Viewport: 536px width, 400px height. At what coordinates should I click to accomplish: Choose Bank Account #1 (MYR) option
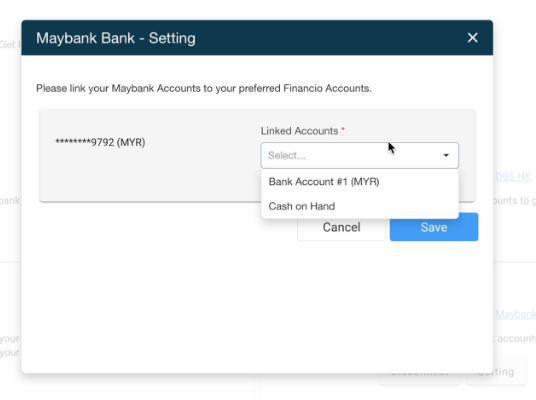tap(360, 182)
